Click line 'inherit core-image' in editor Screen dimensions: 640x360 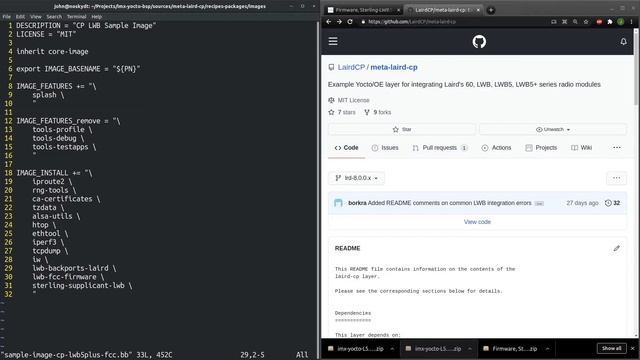coord(52,51)
